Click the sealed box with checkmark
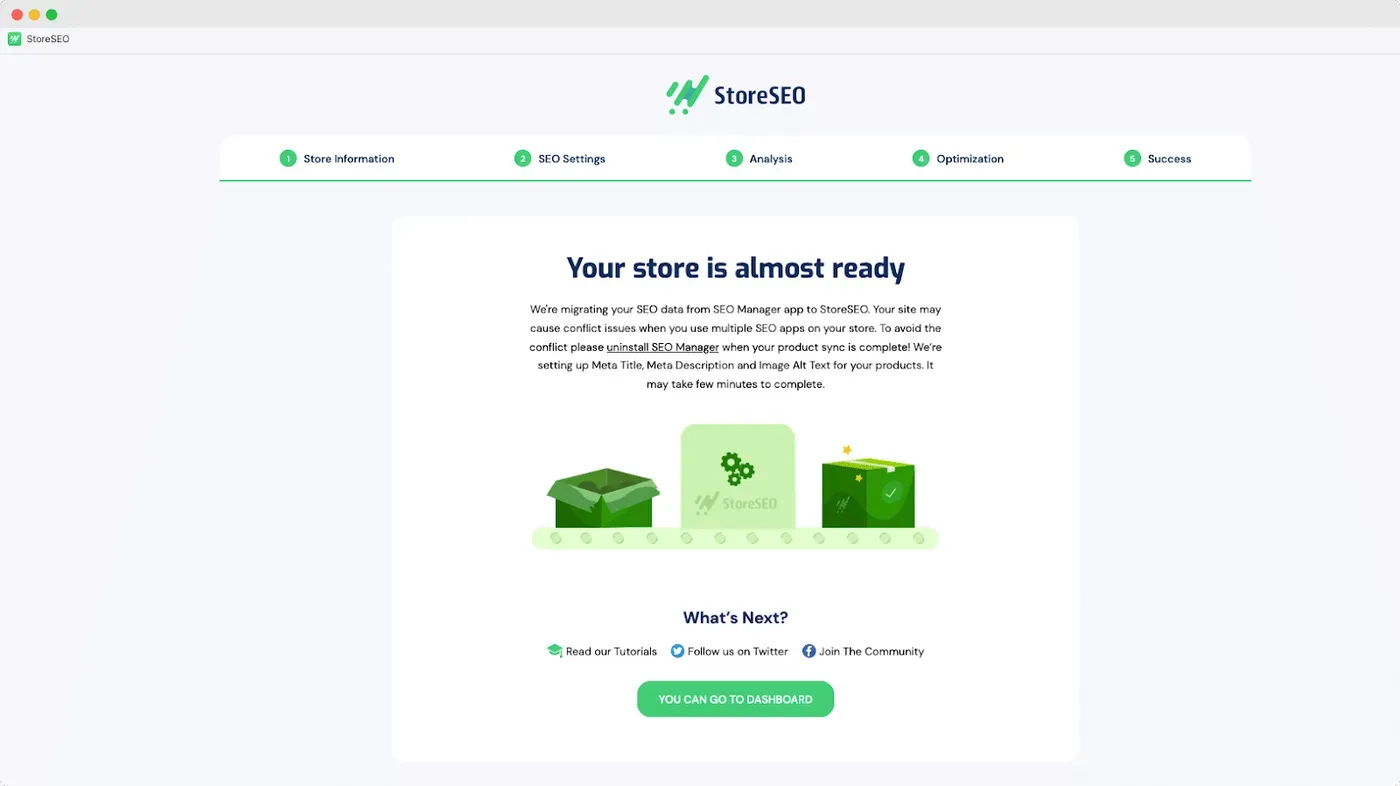 coord(868,493)
